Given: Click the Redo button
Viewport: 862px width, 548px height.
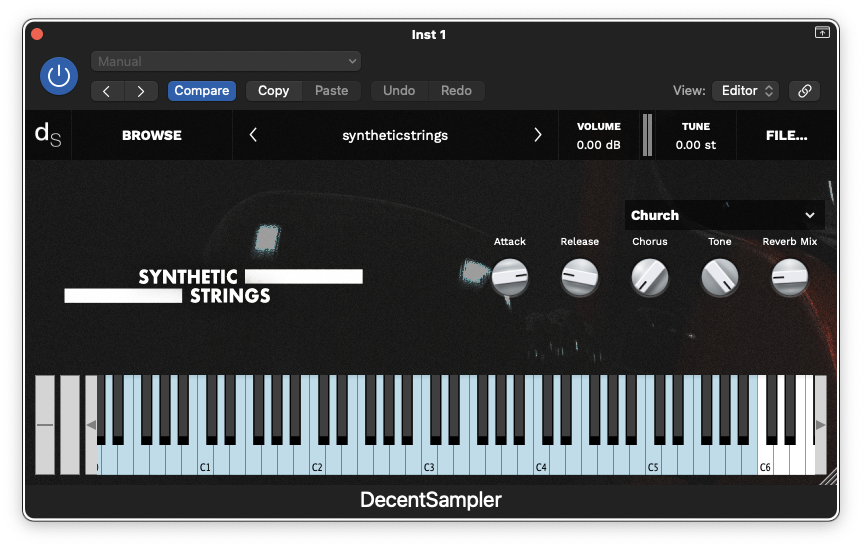Looking at the screenshot, I should coord(456,91).
